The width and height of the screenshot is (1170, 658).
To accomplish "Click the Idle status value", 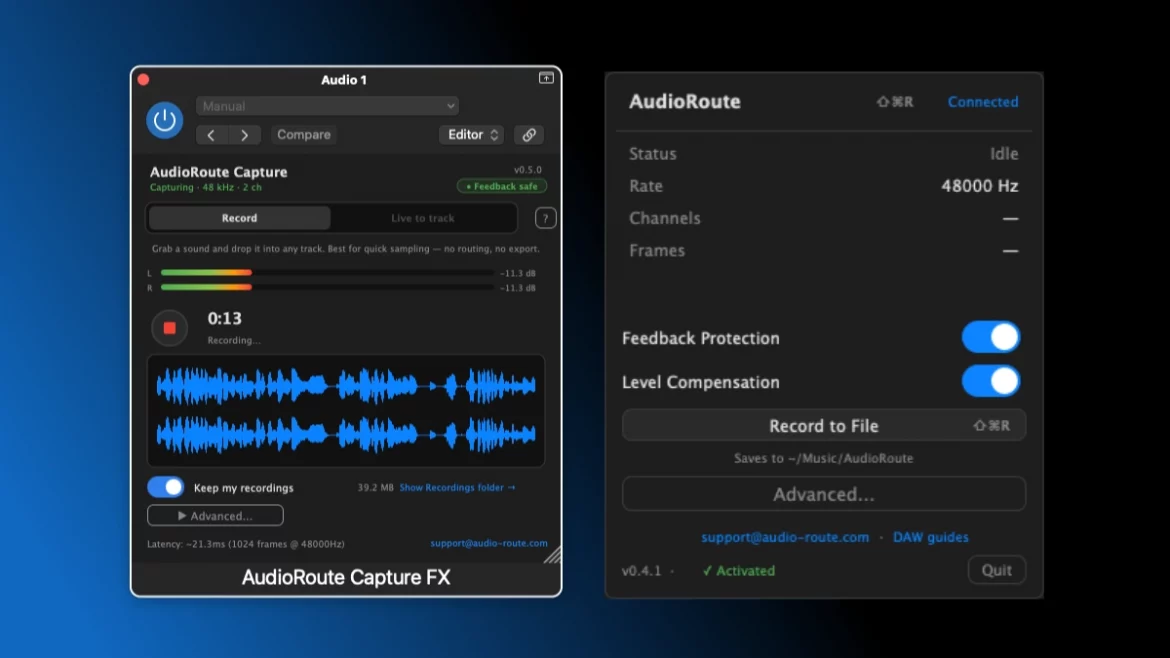I will [1004, 154].
